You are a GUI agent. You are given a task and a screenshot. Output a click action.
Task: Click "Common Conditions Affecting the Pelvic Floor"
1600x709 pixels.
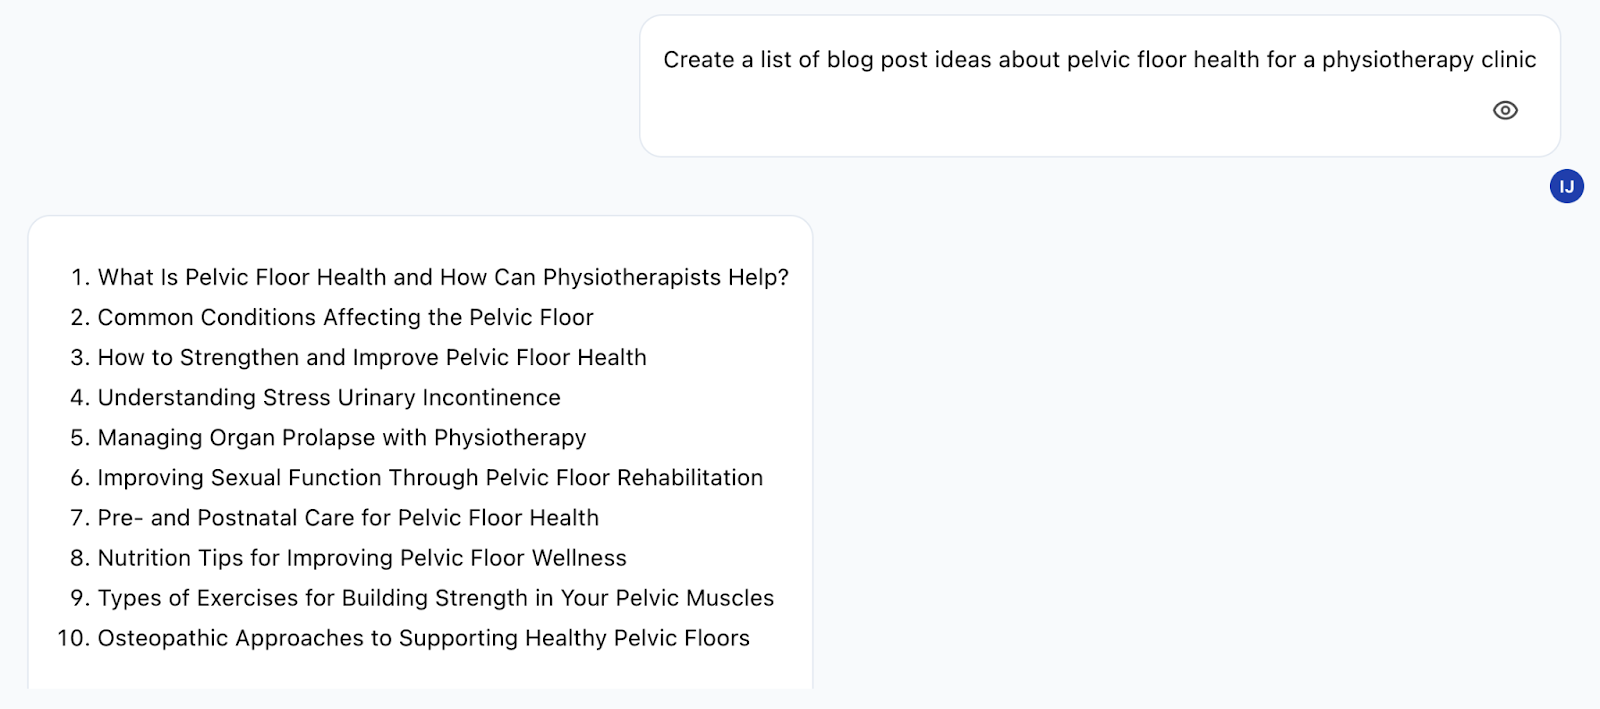(x=345, y=317)
